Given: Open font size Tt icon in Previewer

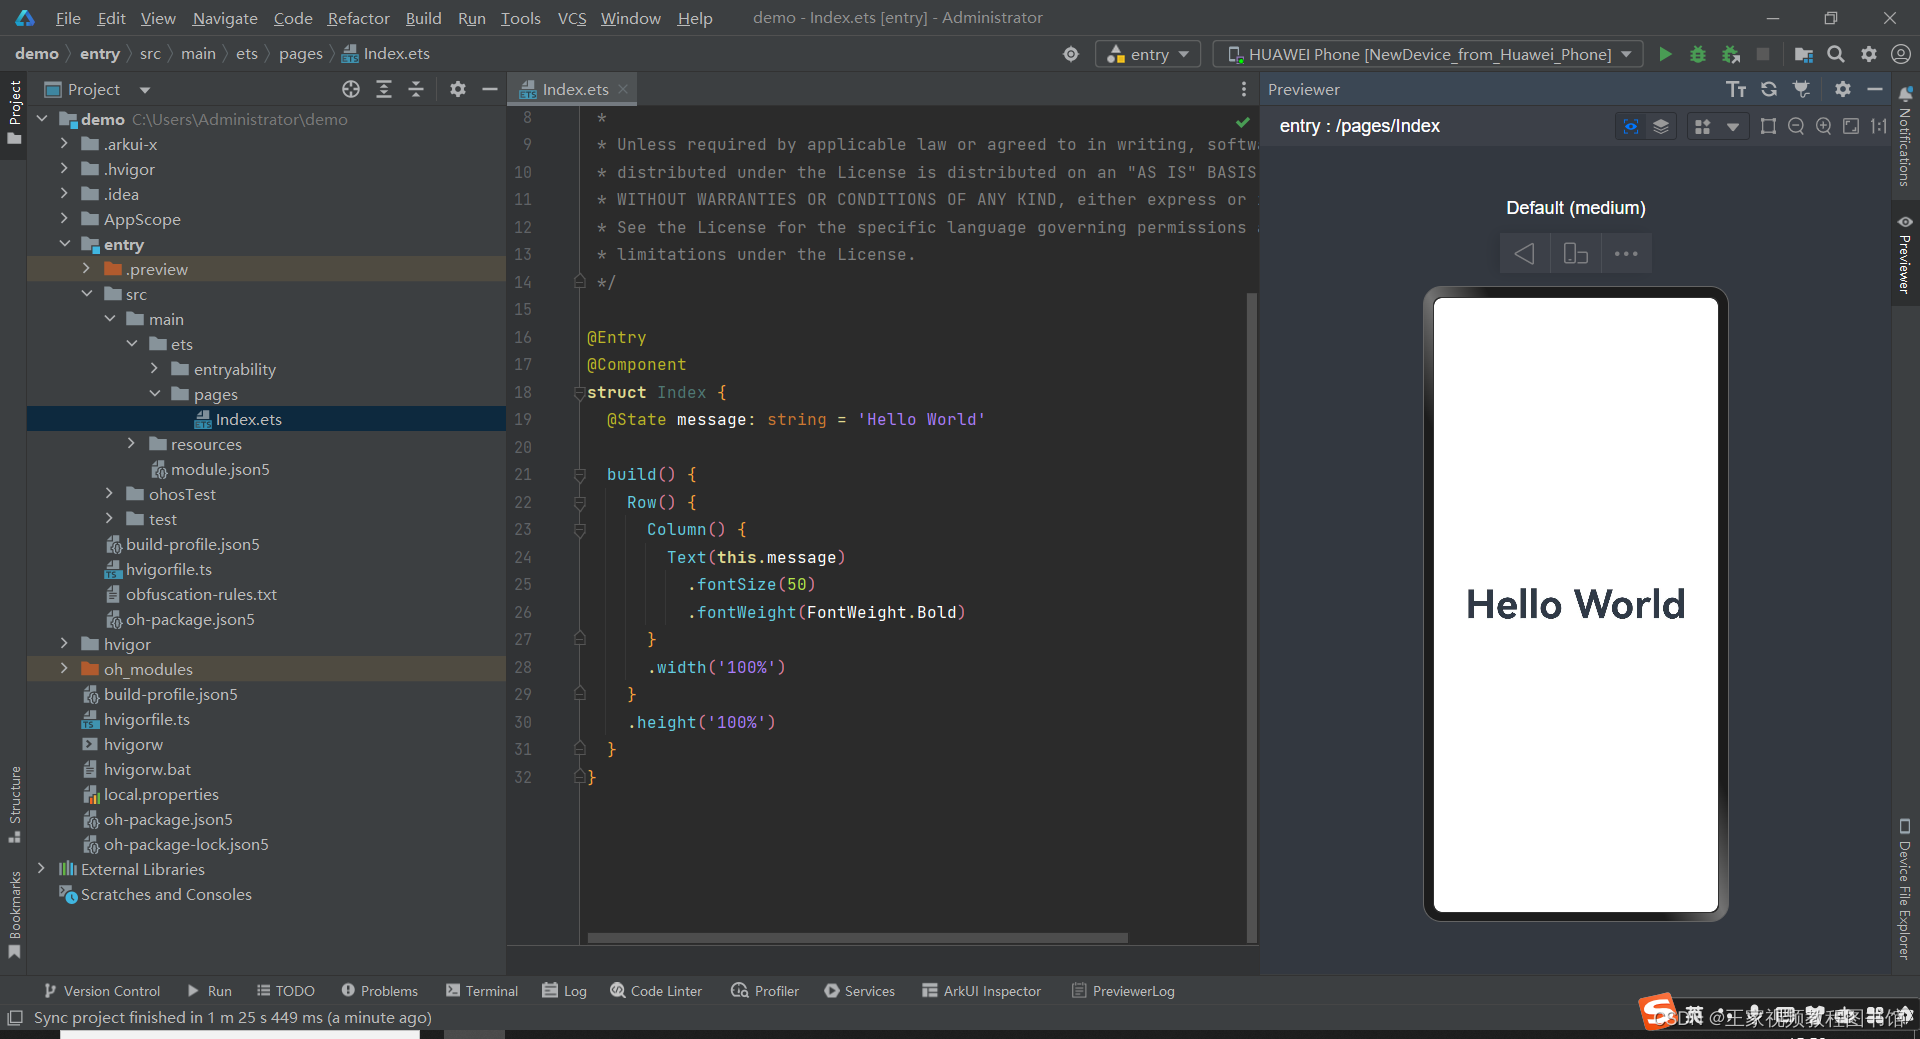Looking at the screenshot, I should point(1736,89).
